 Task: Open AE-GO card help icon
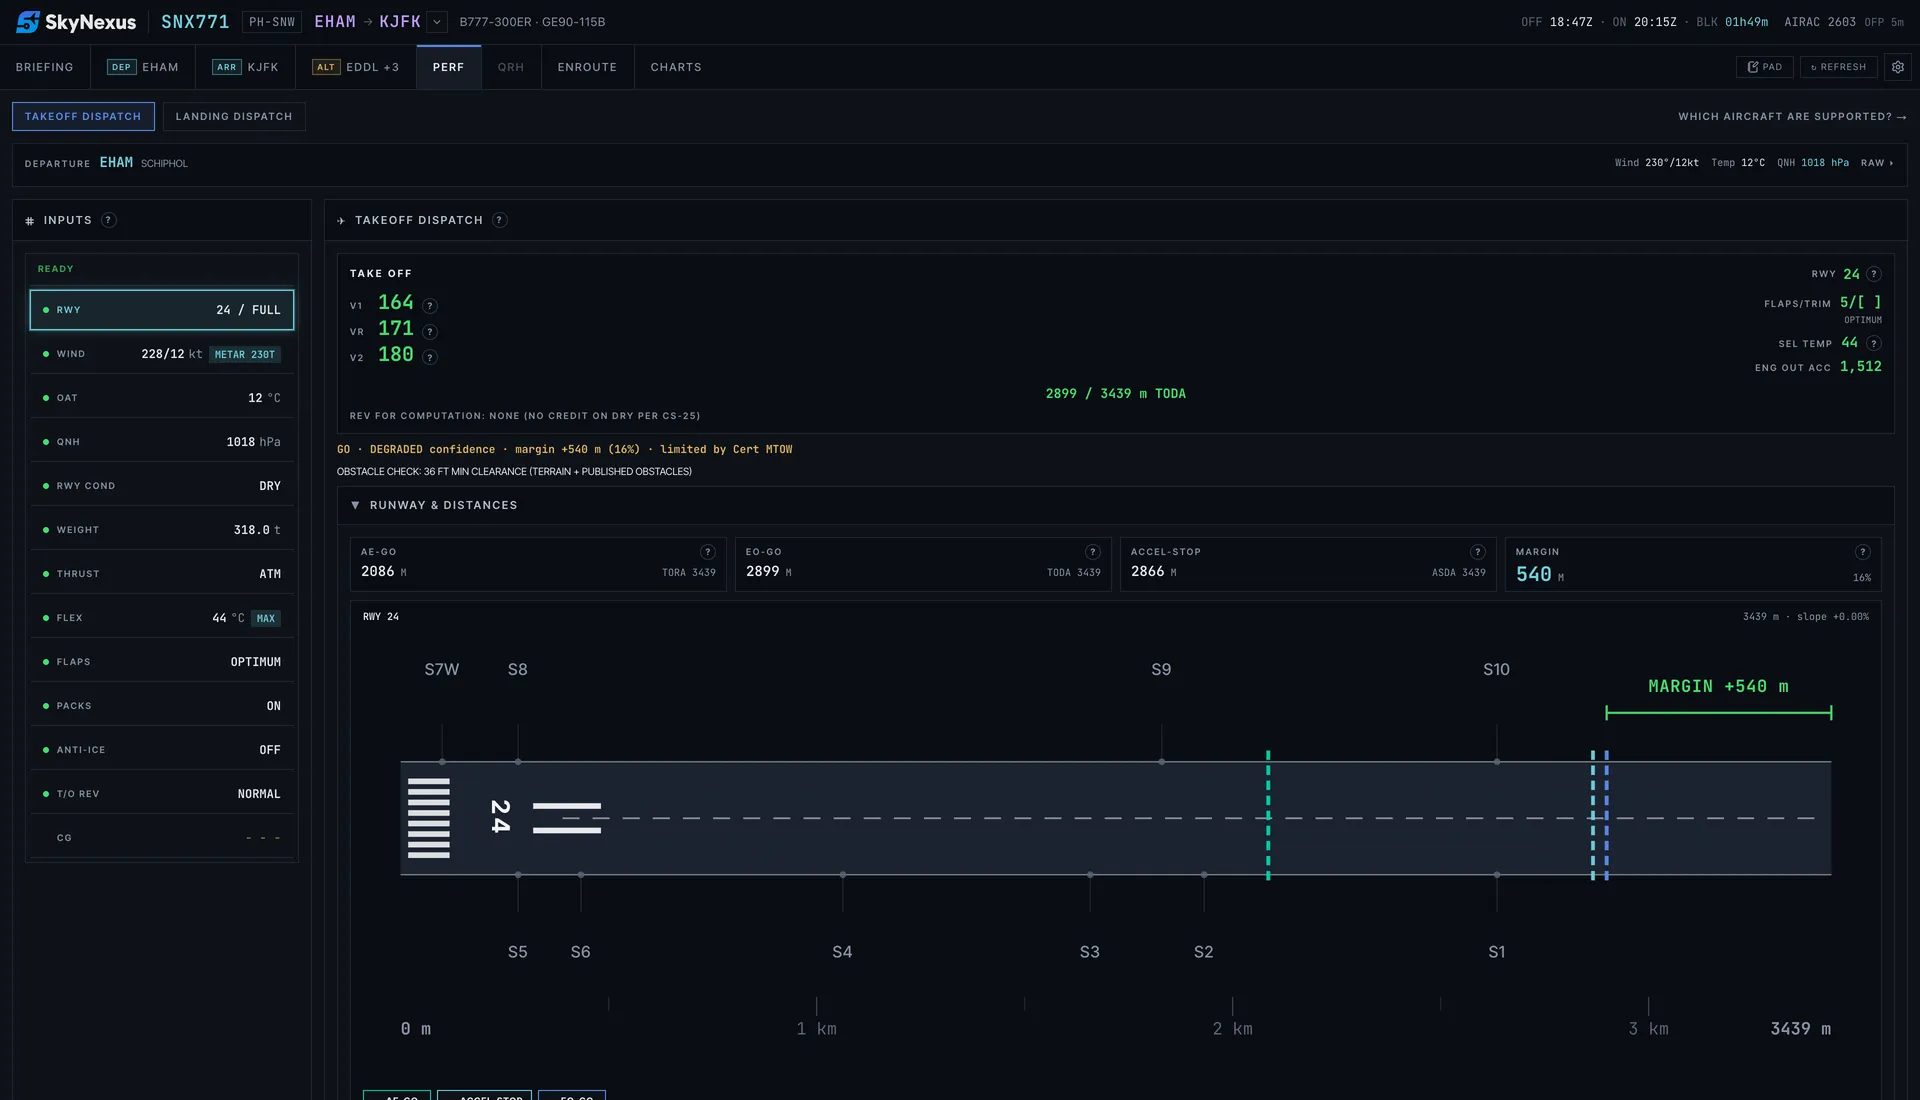(x=708, y=552)
